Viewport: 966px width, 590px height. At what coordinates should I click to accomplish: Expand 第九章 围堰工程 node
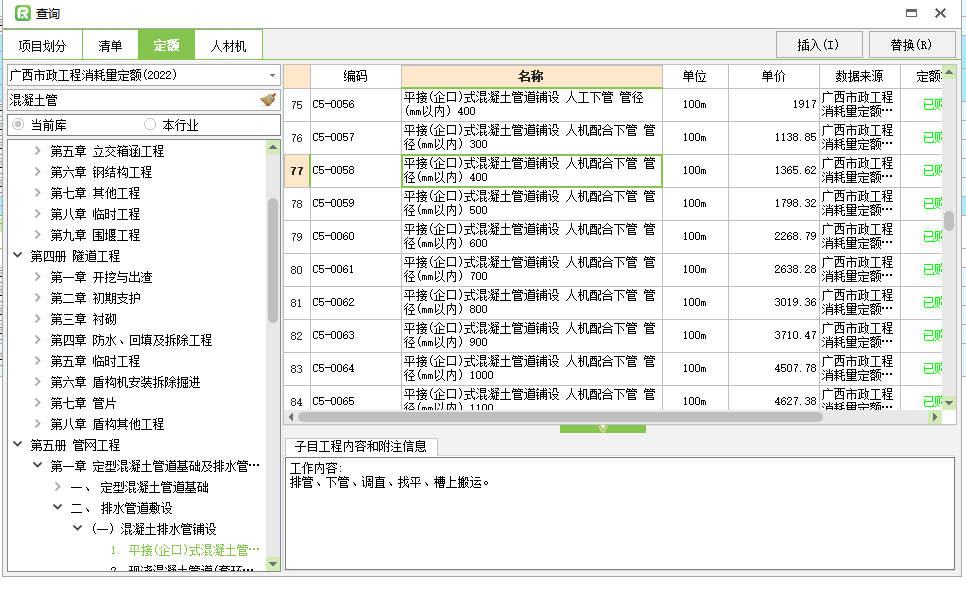[x=38, y=234]
